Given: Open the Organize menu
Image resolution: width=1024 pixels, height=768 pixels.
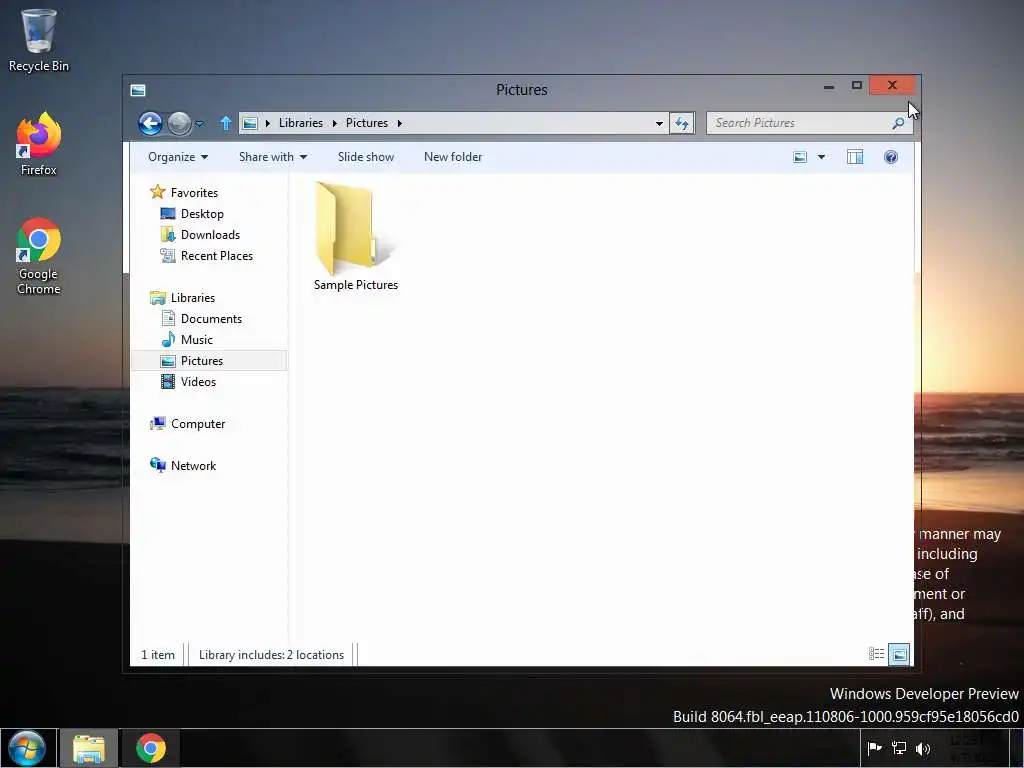Looking at the screenshot, I should 178,157.
